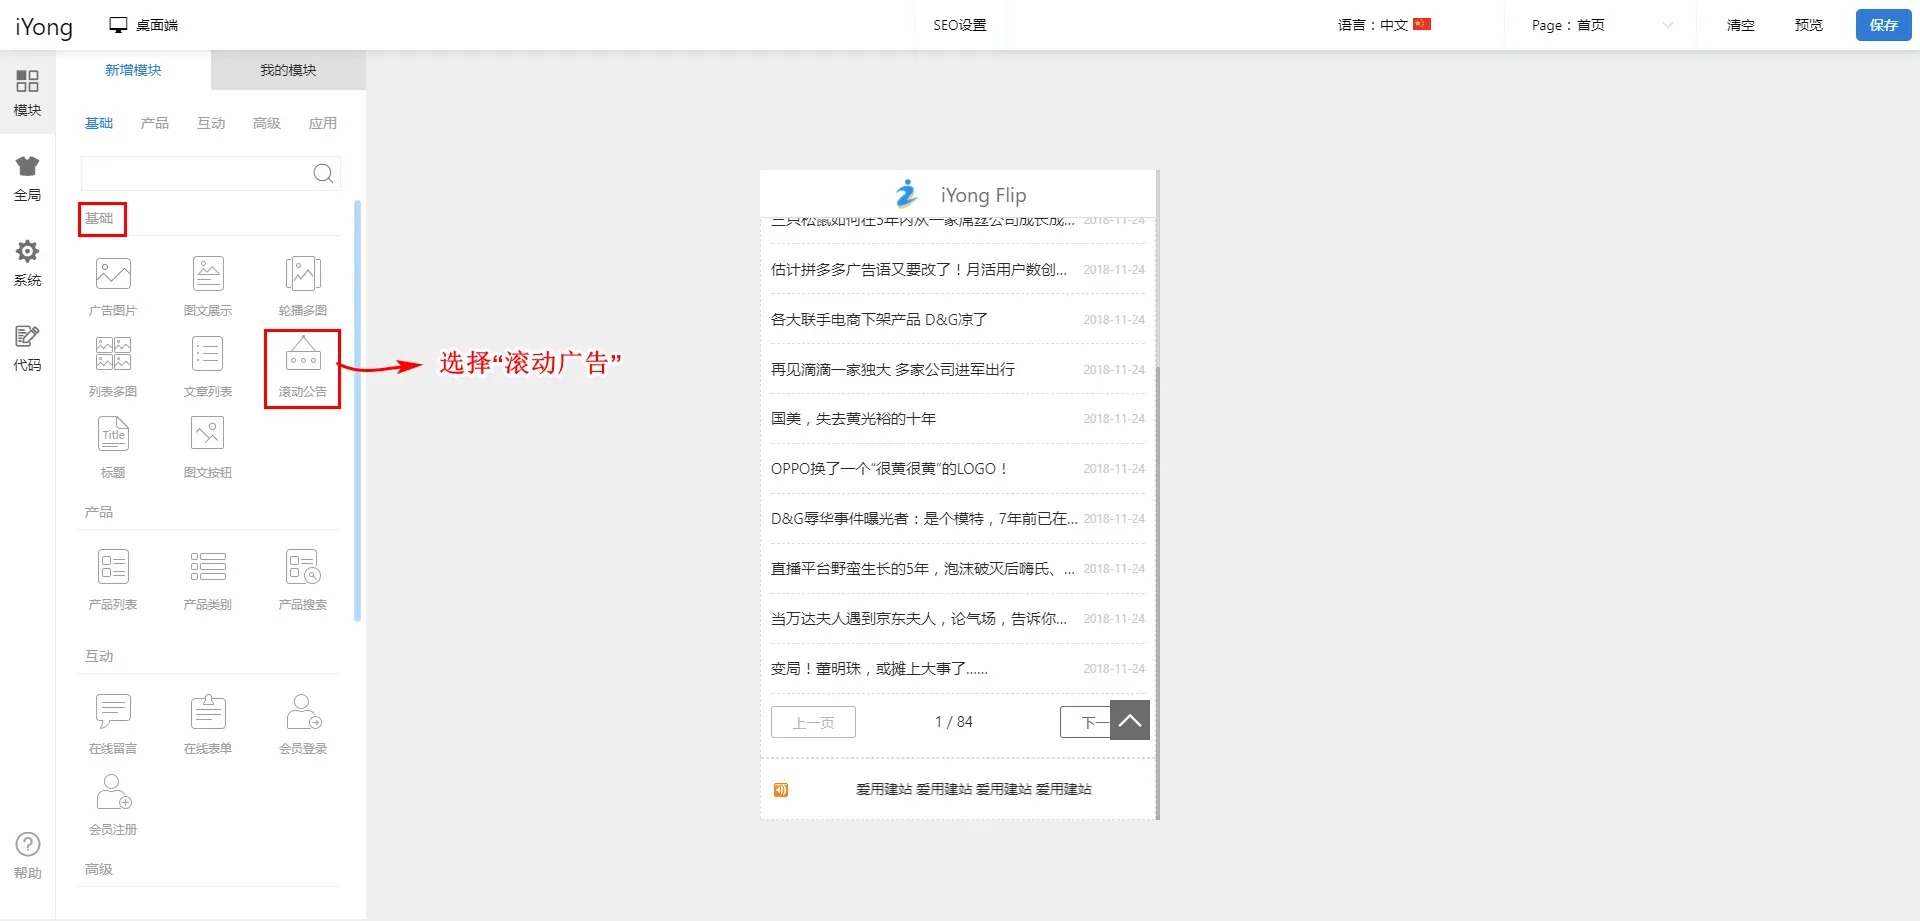This screenshot has width=1920, height=921.
Task: Switch to the 我的模块 tab
Action: pyautogui.click(x=288, y=70)
